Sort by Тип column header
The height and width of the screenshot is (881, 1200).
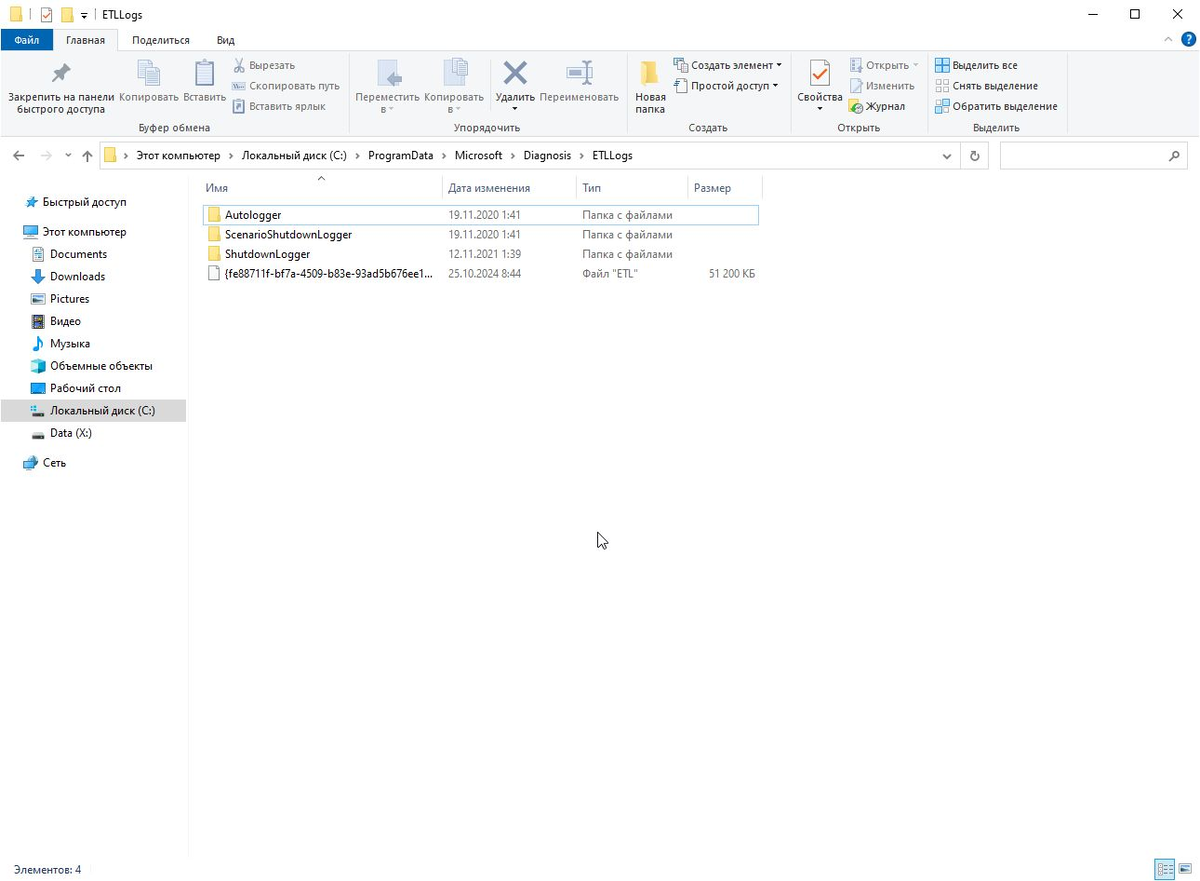tap(631, 188)
